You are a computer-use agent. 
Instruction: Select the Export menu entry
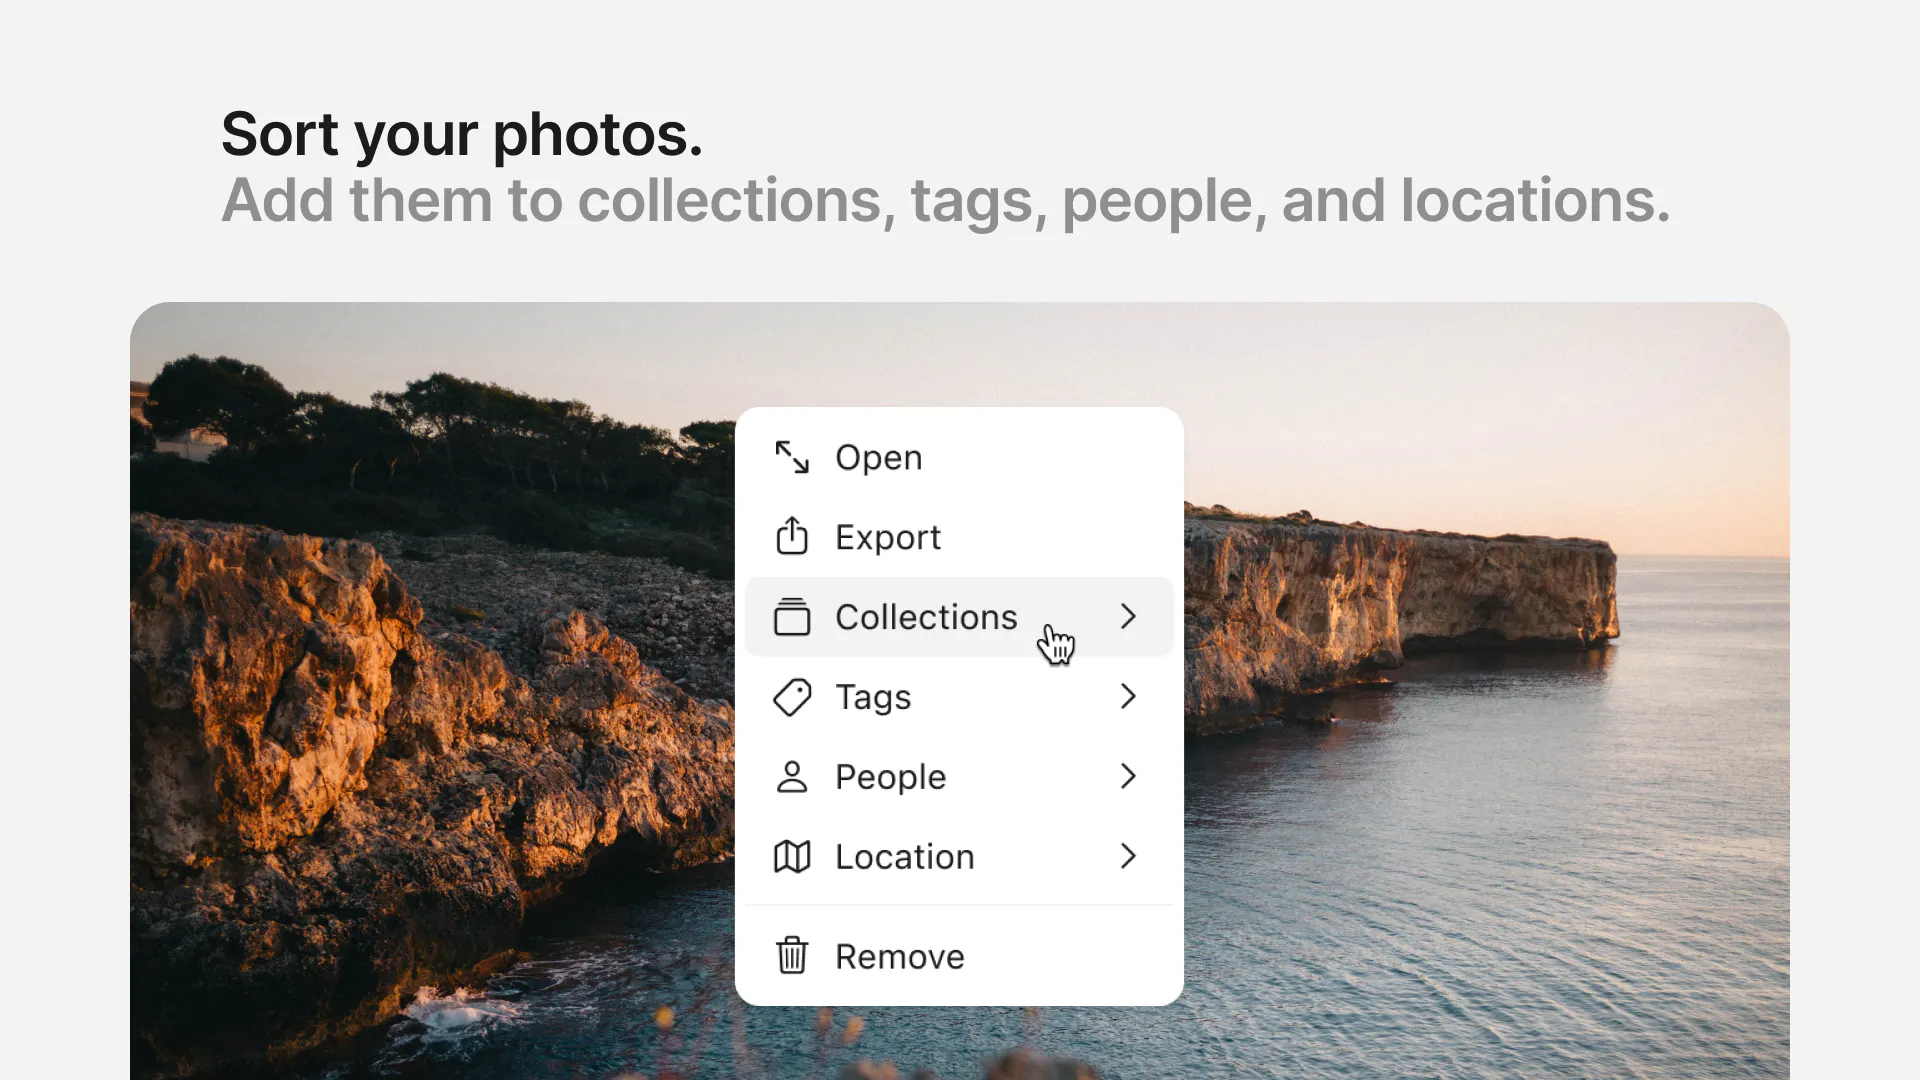[x=959, y=537]
